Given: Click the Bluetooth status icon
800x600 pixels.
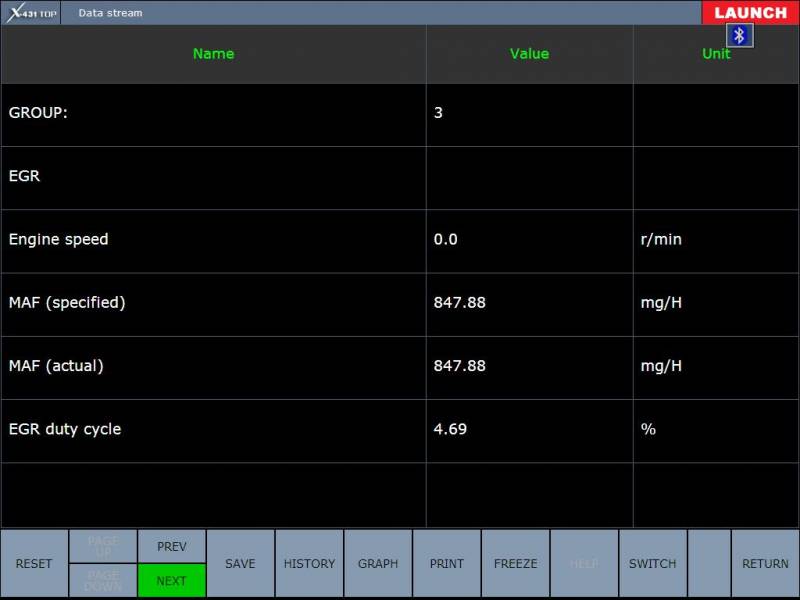Looking at the screenshot, I should tap(740, 36).
